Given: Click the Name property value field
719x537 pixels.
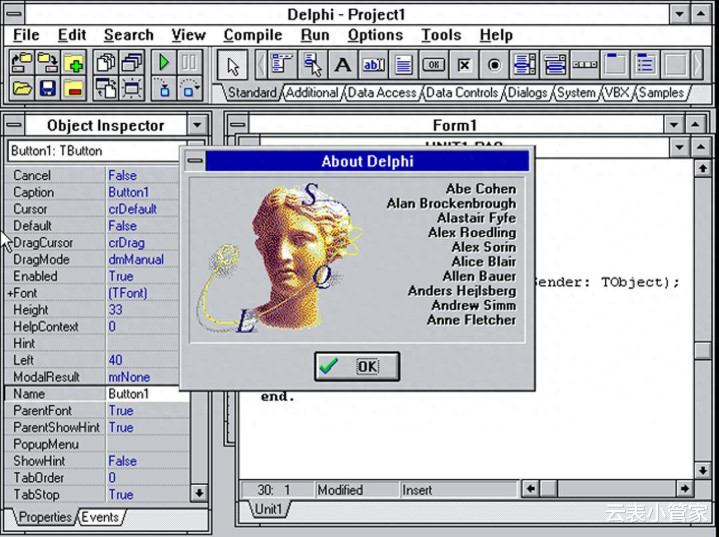Looking at the screenshot, I should pyautogui.click(x=146, y=394).
